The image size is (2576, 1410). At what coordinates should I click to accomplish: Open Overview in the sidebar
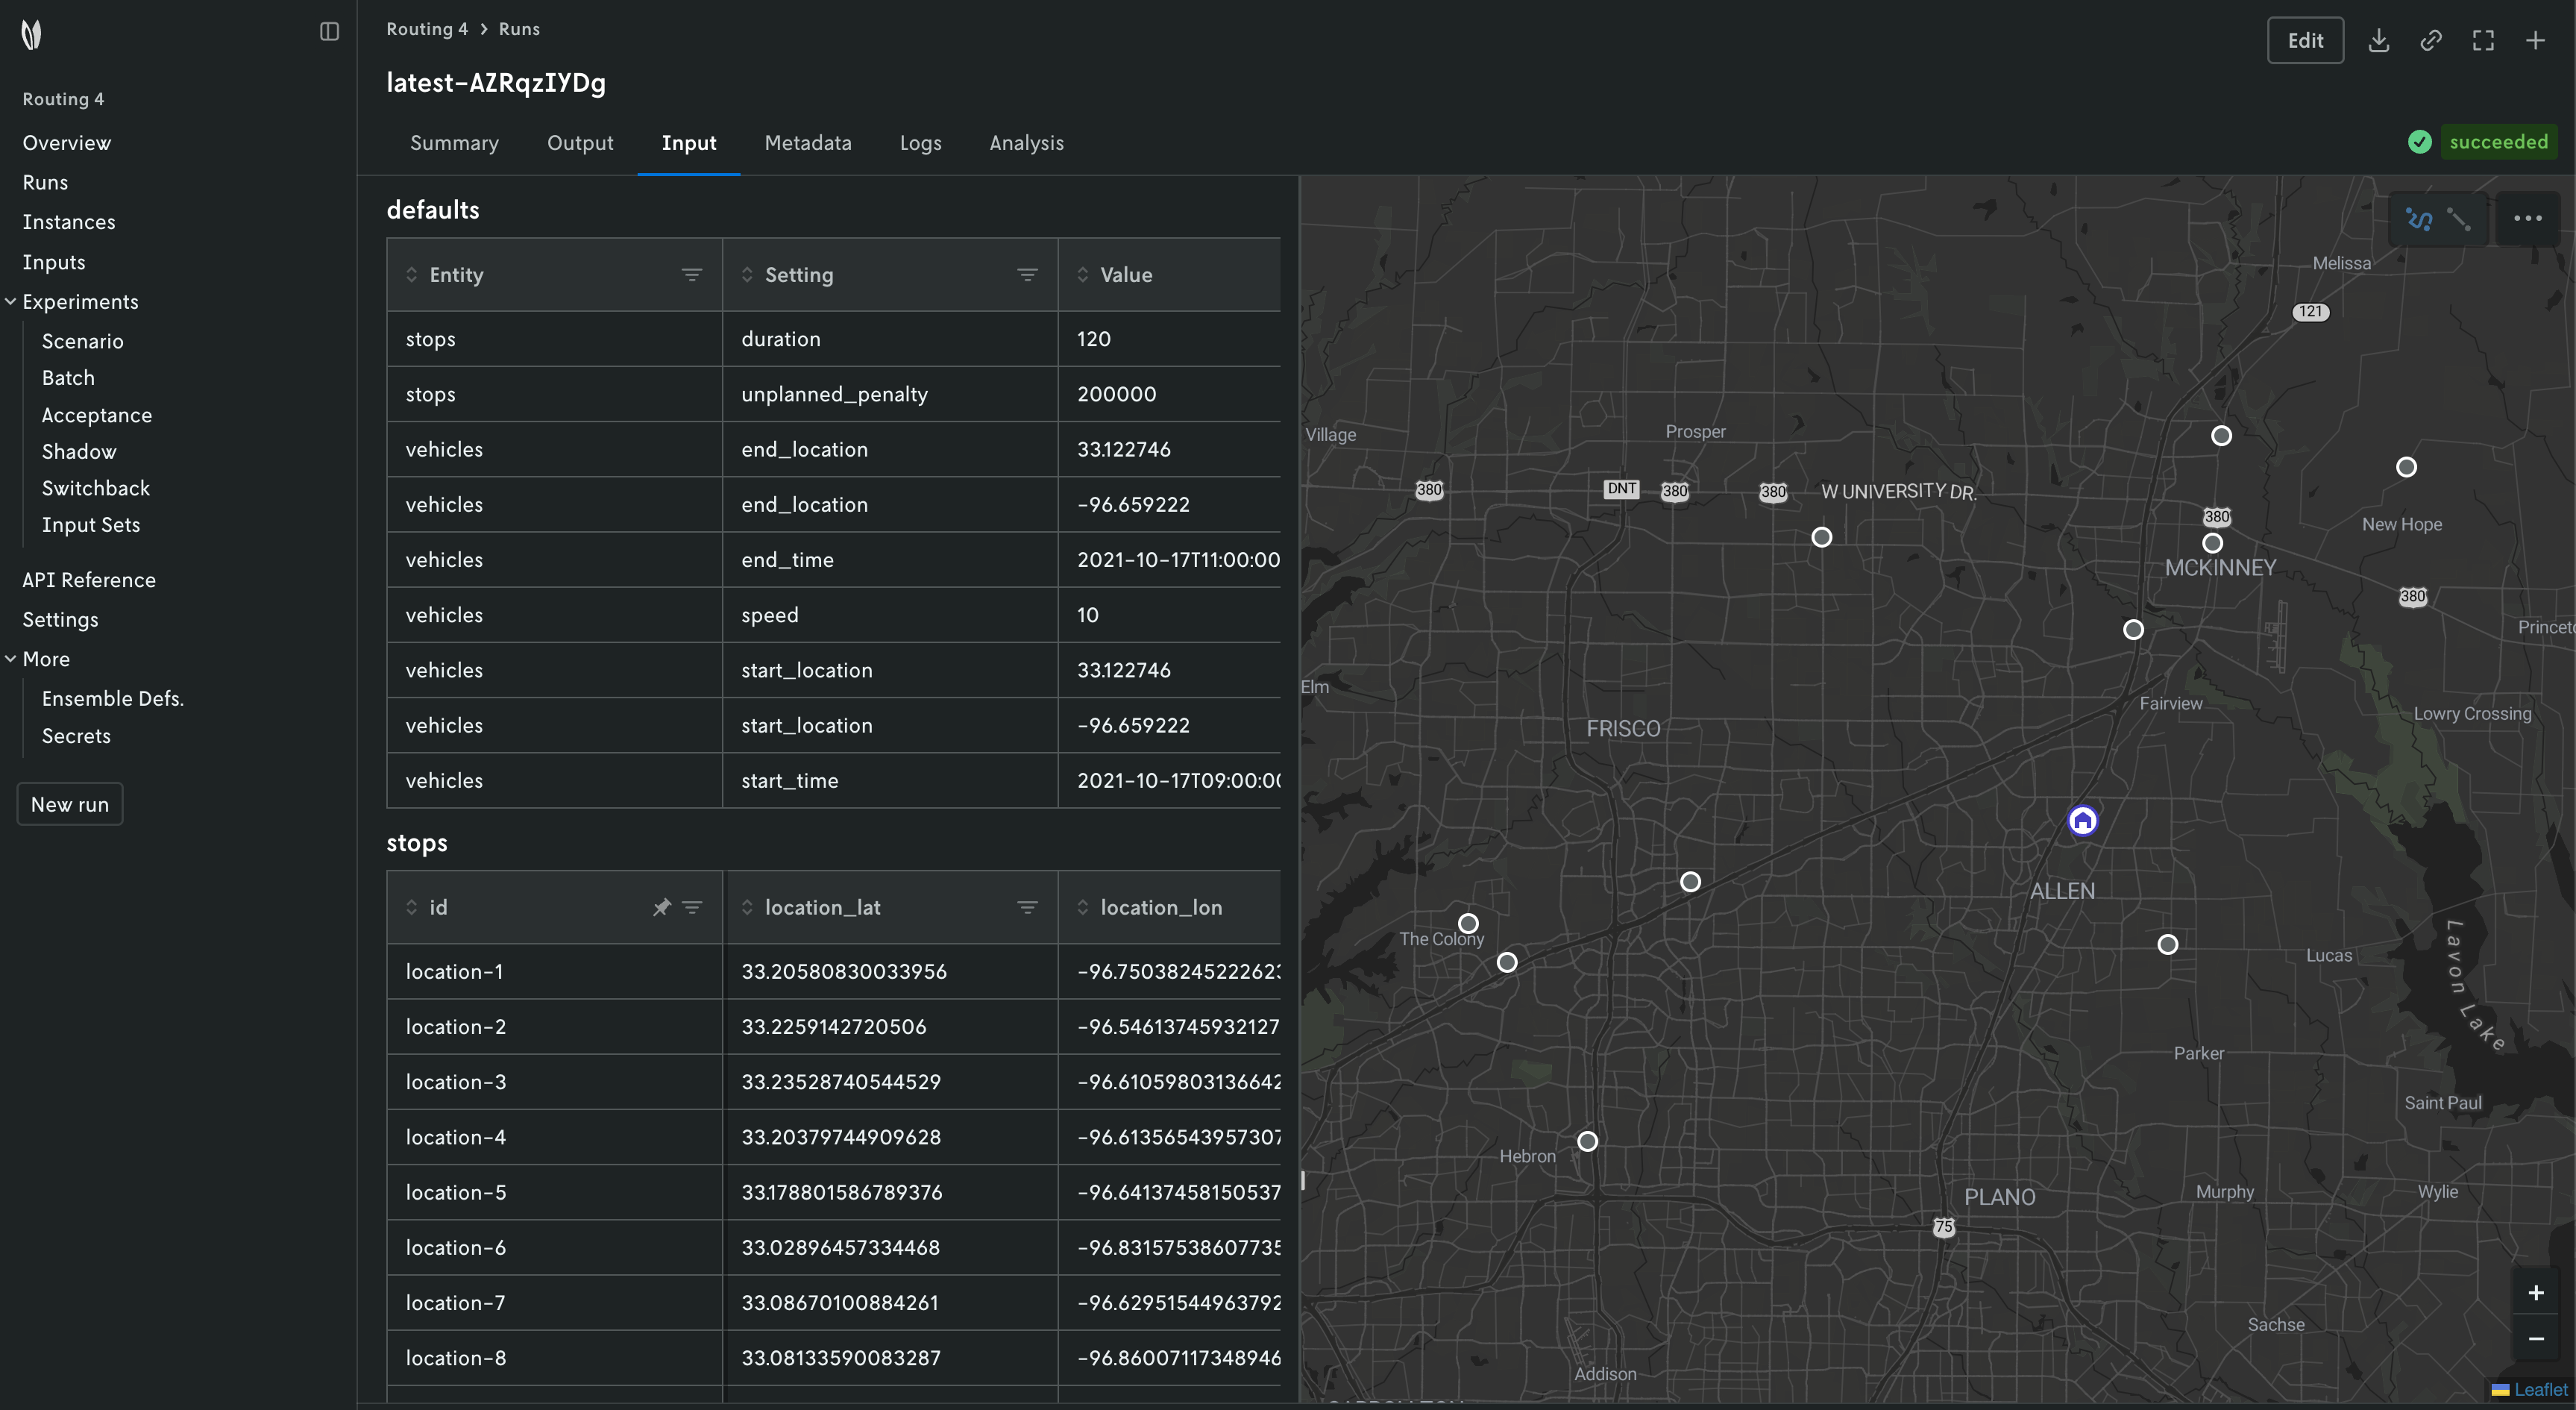[x=67, y=143]
